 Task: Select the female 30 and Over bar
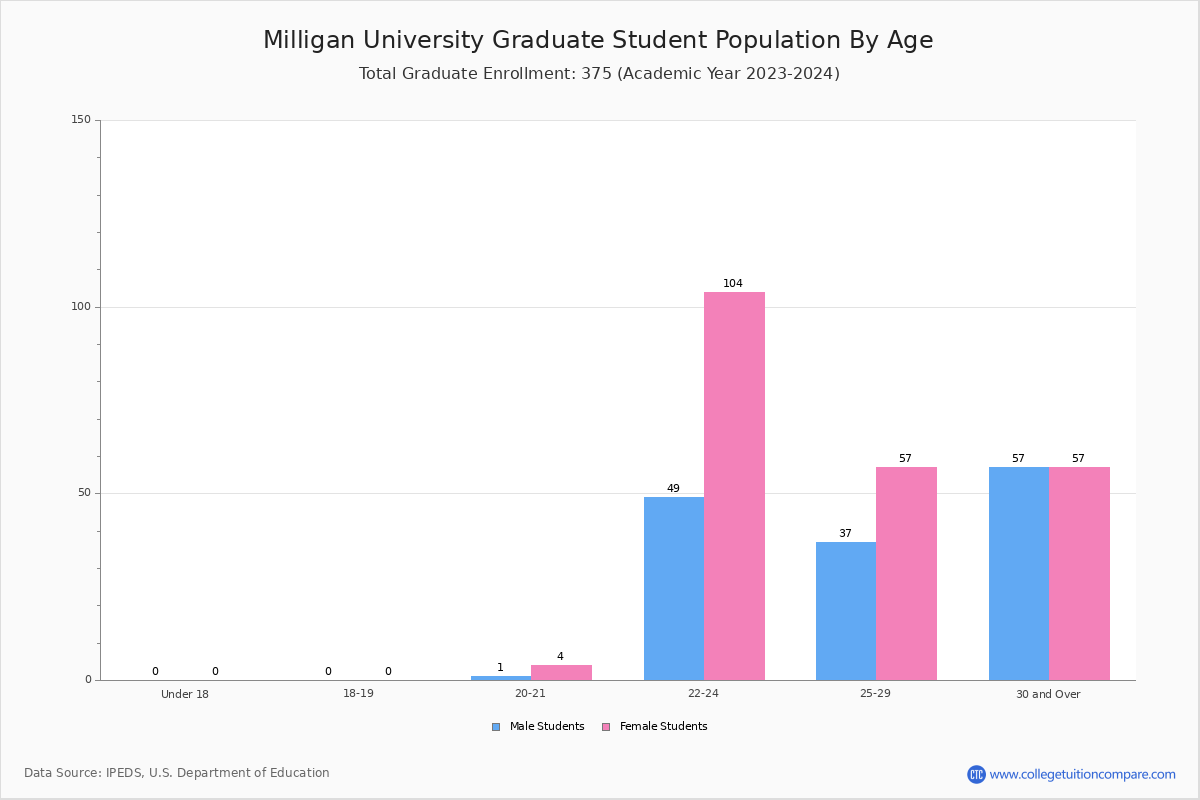pyautogui.click(x=1079, y=573)
